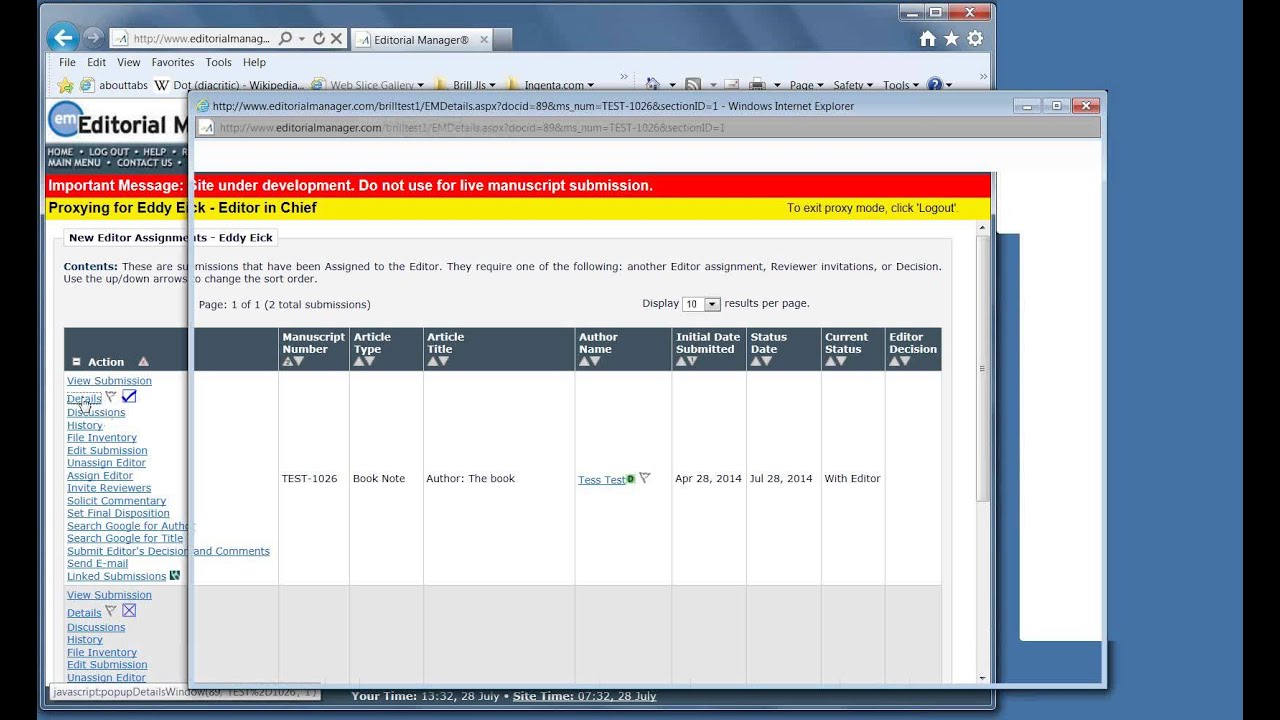Open the View menu
The width and height of the screenshot is (1280, 720).
click(x=129, y=62)
